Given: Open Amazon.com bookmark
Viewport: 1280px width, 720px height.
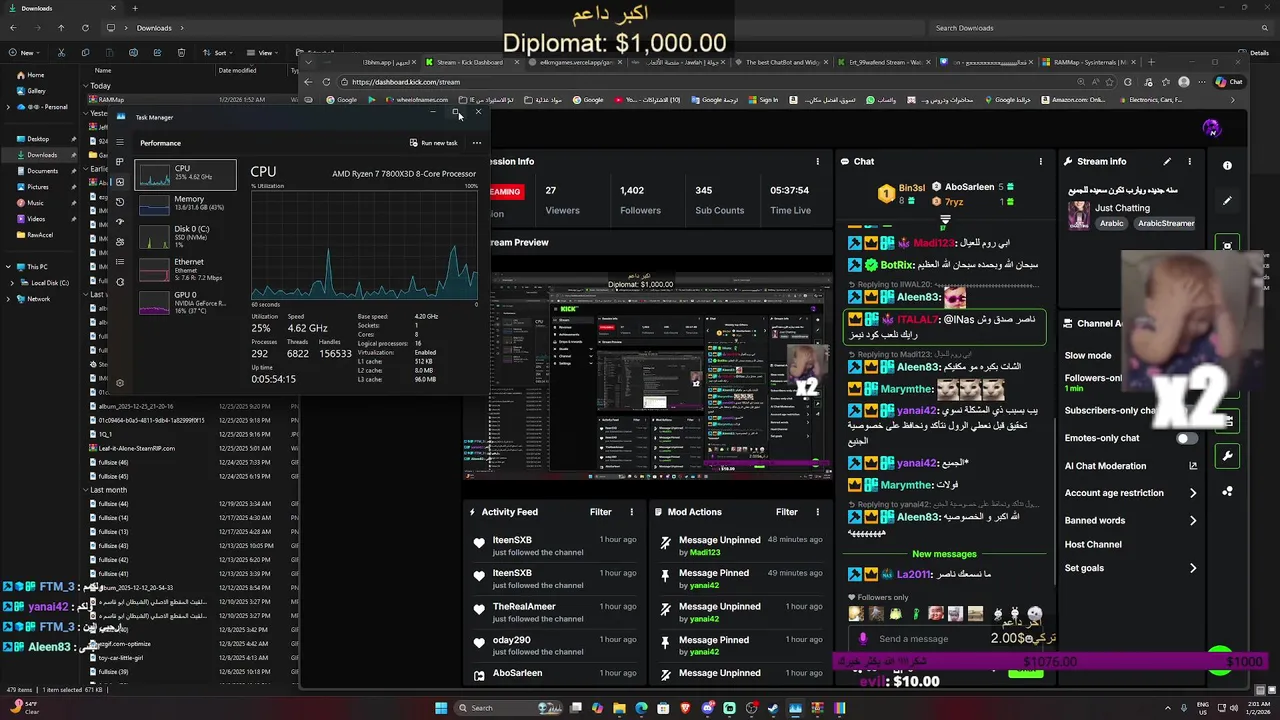Looking at the screenshot, I should 1073,100.
